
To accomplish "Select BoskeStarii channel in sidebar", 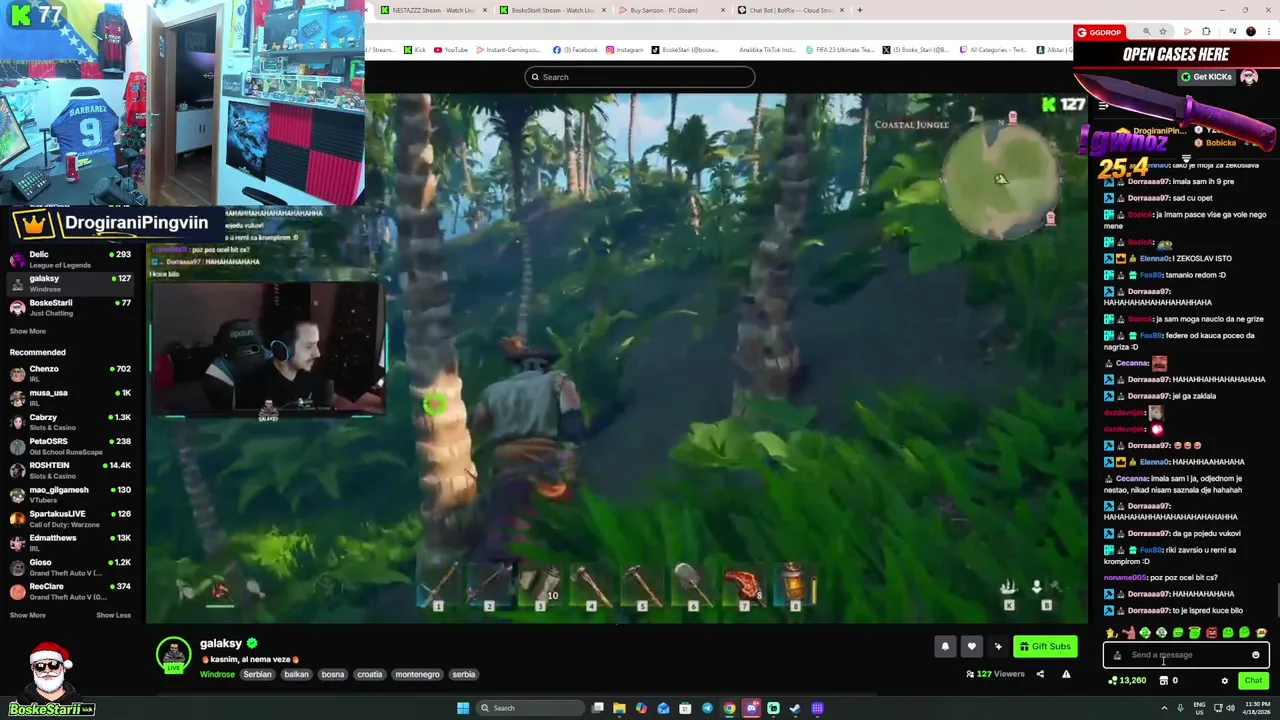I will [70, 308].
